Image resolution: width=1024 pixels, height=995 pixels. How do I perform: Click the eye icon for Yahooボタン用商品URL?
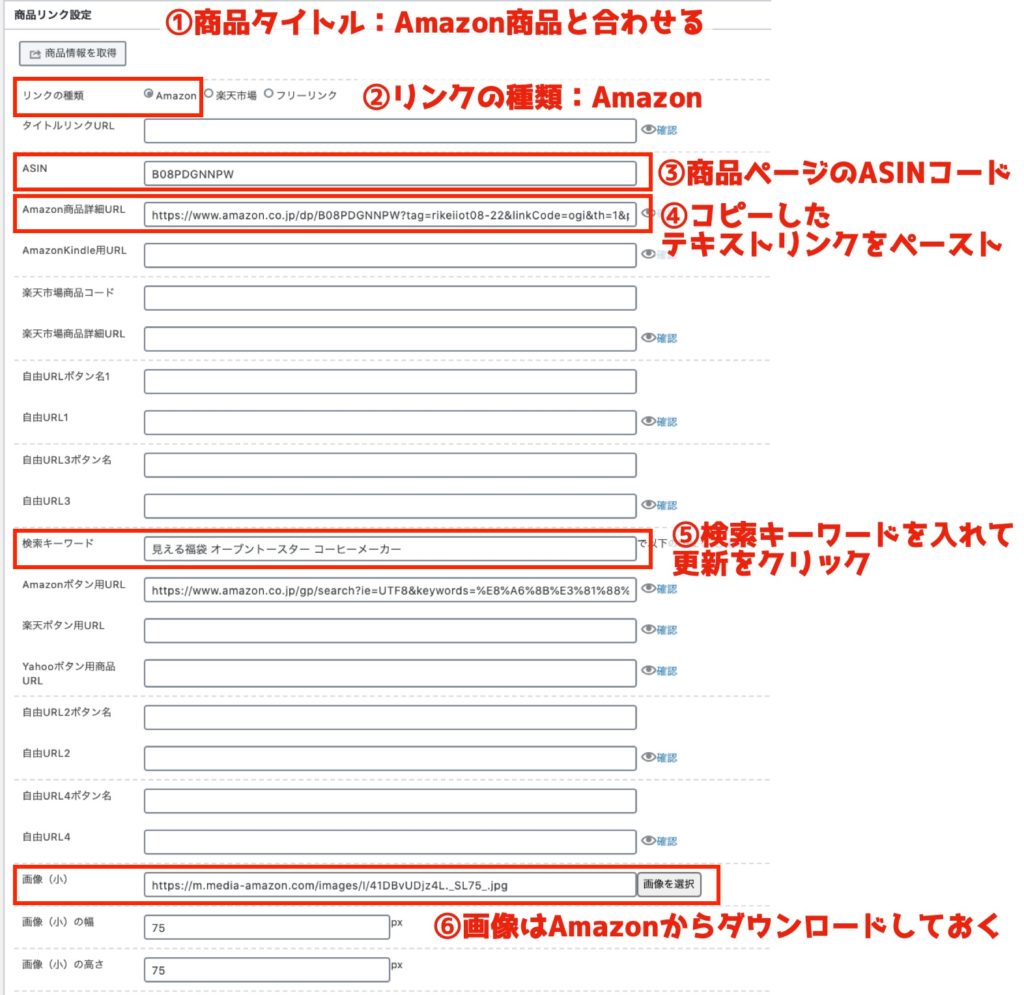click(648, 672)
